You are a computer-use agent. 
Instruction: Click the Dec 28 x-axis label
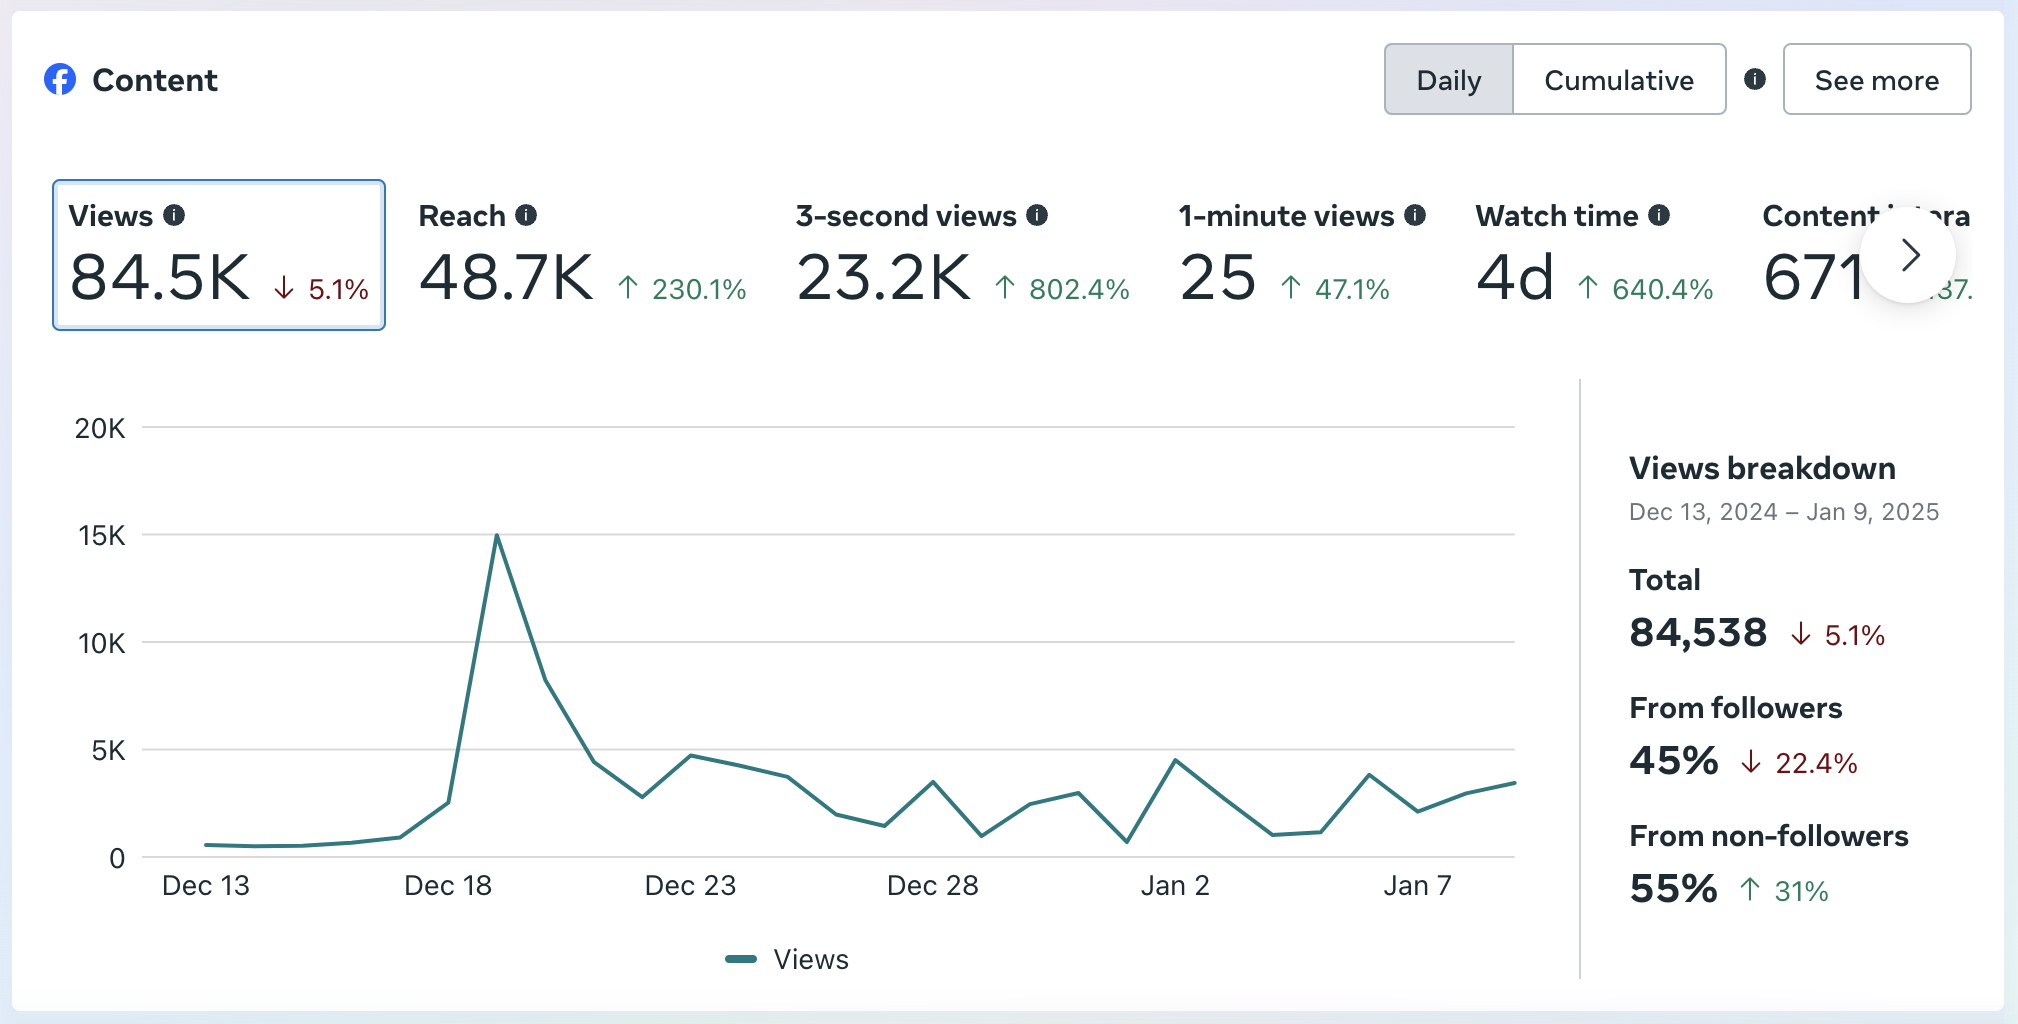click(x=933, y=886)
